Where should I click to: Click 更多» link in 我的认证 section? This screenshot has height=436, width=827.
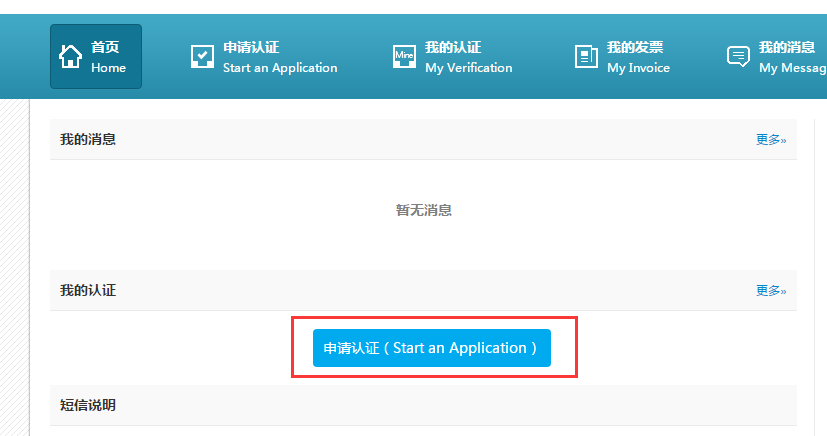(x=770, y=291)
